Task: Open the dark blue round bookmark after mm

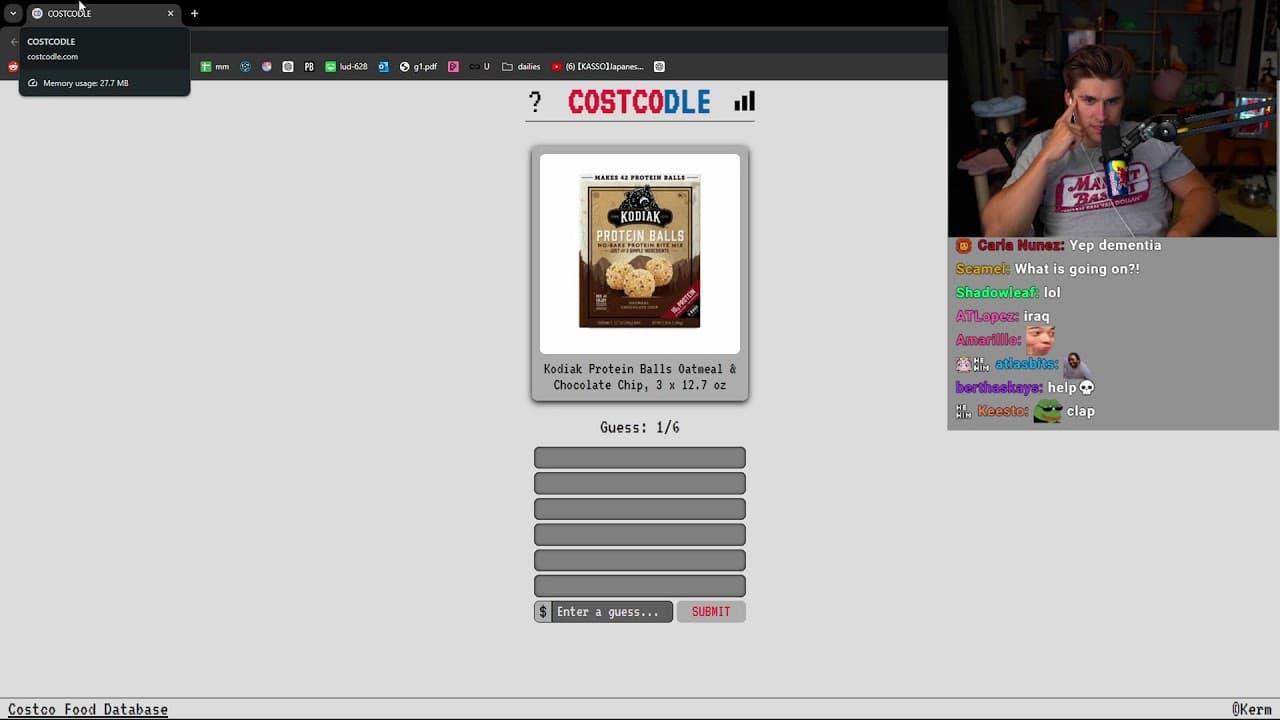Action: (x=245, y=67)
